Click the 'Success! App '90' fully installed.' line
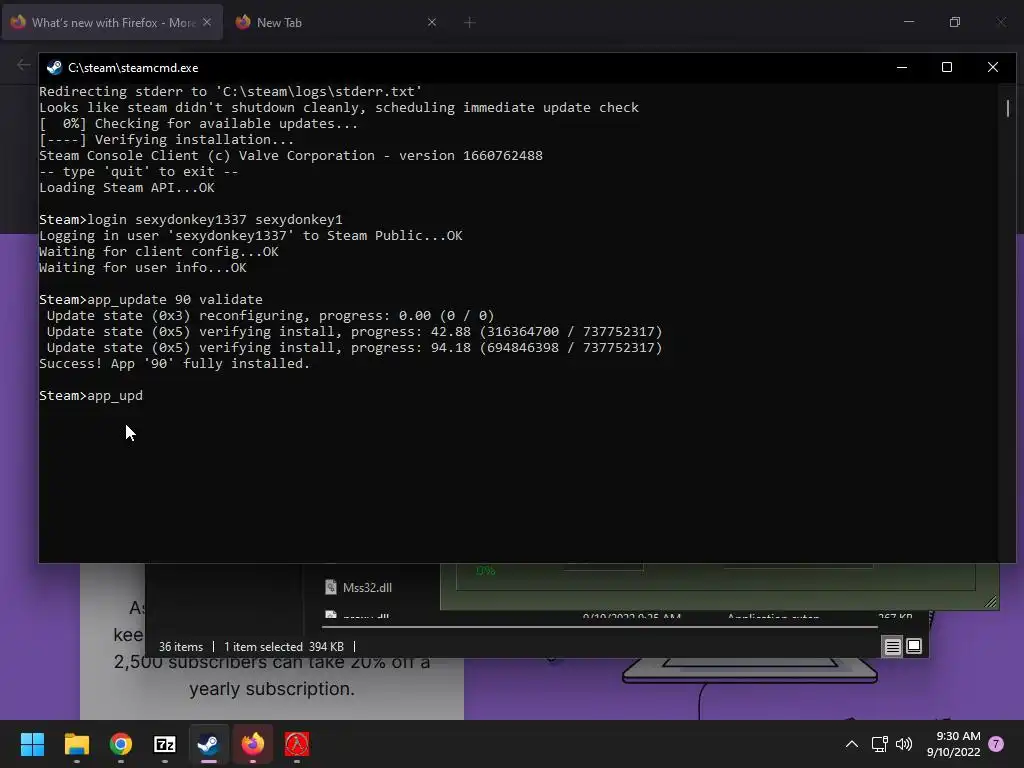This screenshot has height=768, width=1024. (x=174, y=364)
